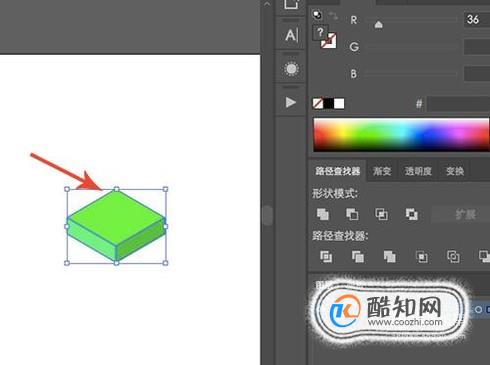Switch to the 透明度 tab
This screenshot has height=365, width=490.
click(x=418, y=171)
